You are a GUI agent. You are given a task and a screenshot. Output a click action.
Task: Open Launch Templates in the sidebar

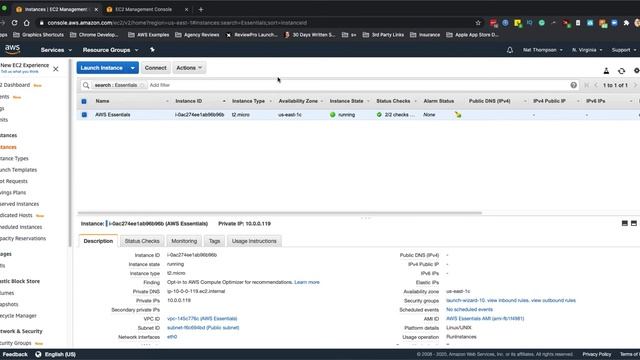[18, 170]
